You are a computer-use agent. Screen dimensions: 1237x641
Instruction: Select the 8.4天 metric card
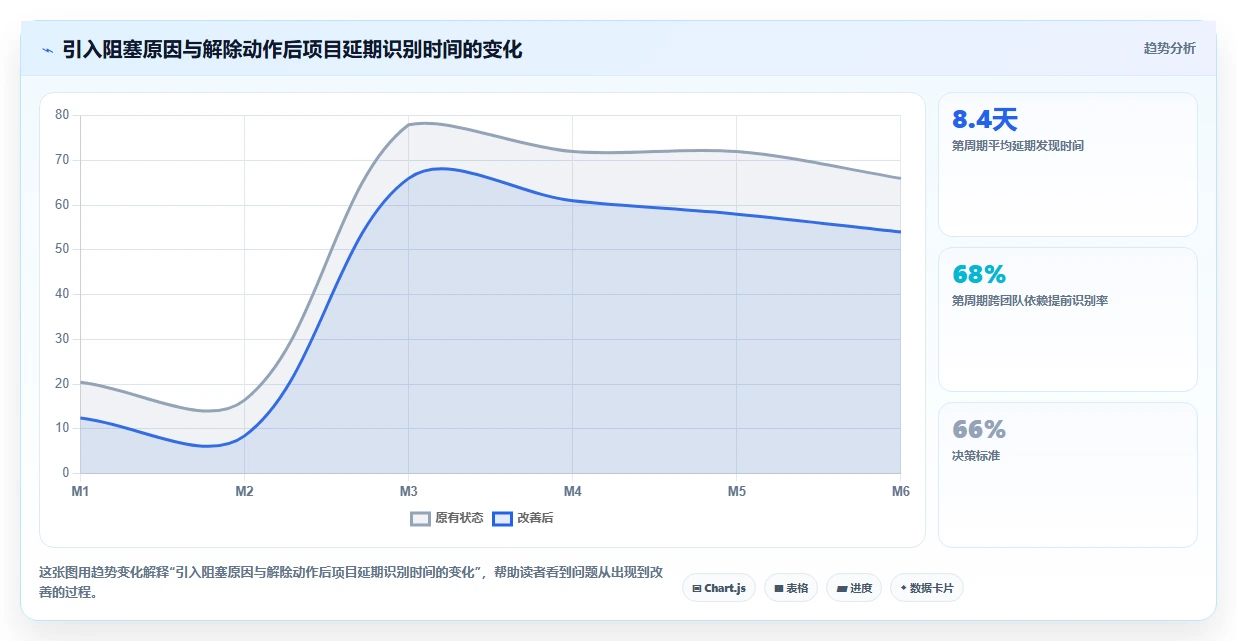(x=1067, y=164)
